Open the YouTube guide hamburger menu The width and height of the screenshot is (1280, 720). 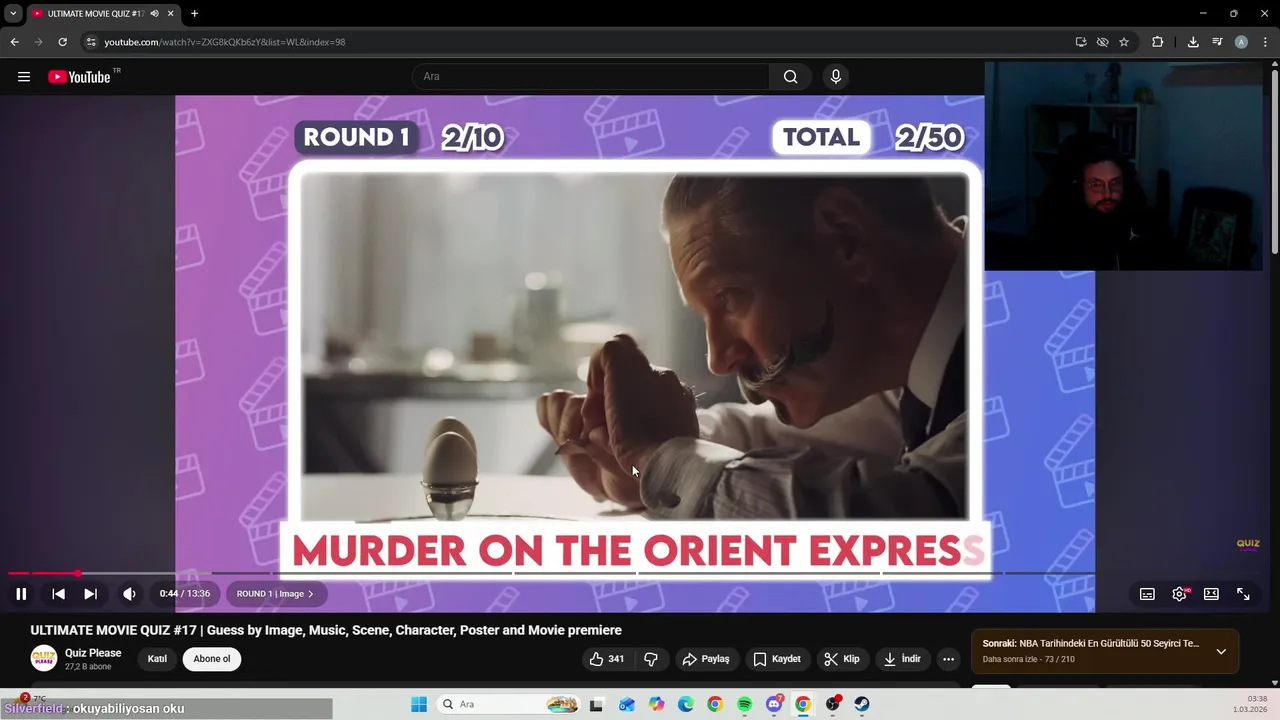[x=24, y=77]
